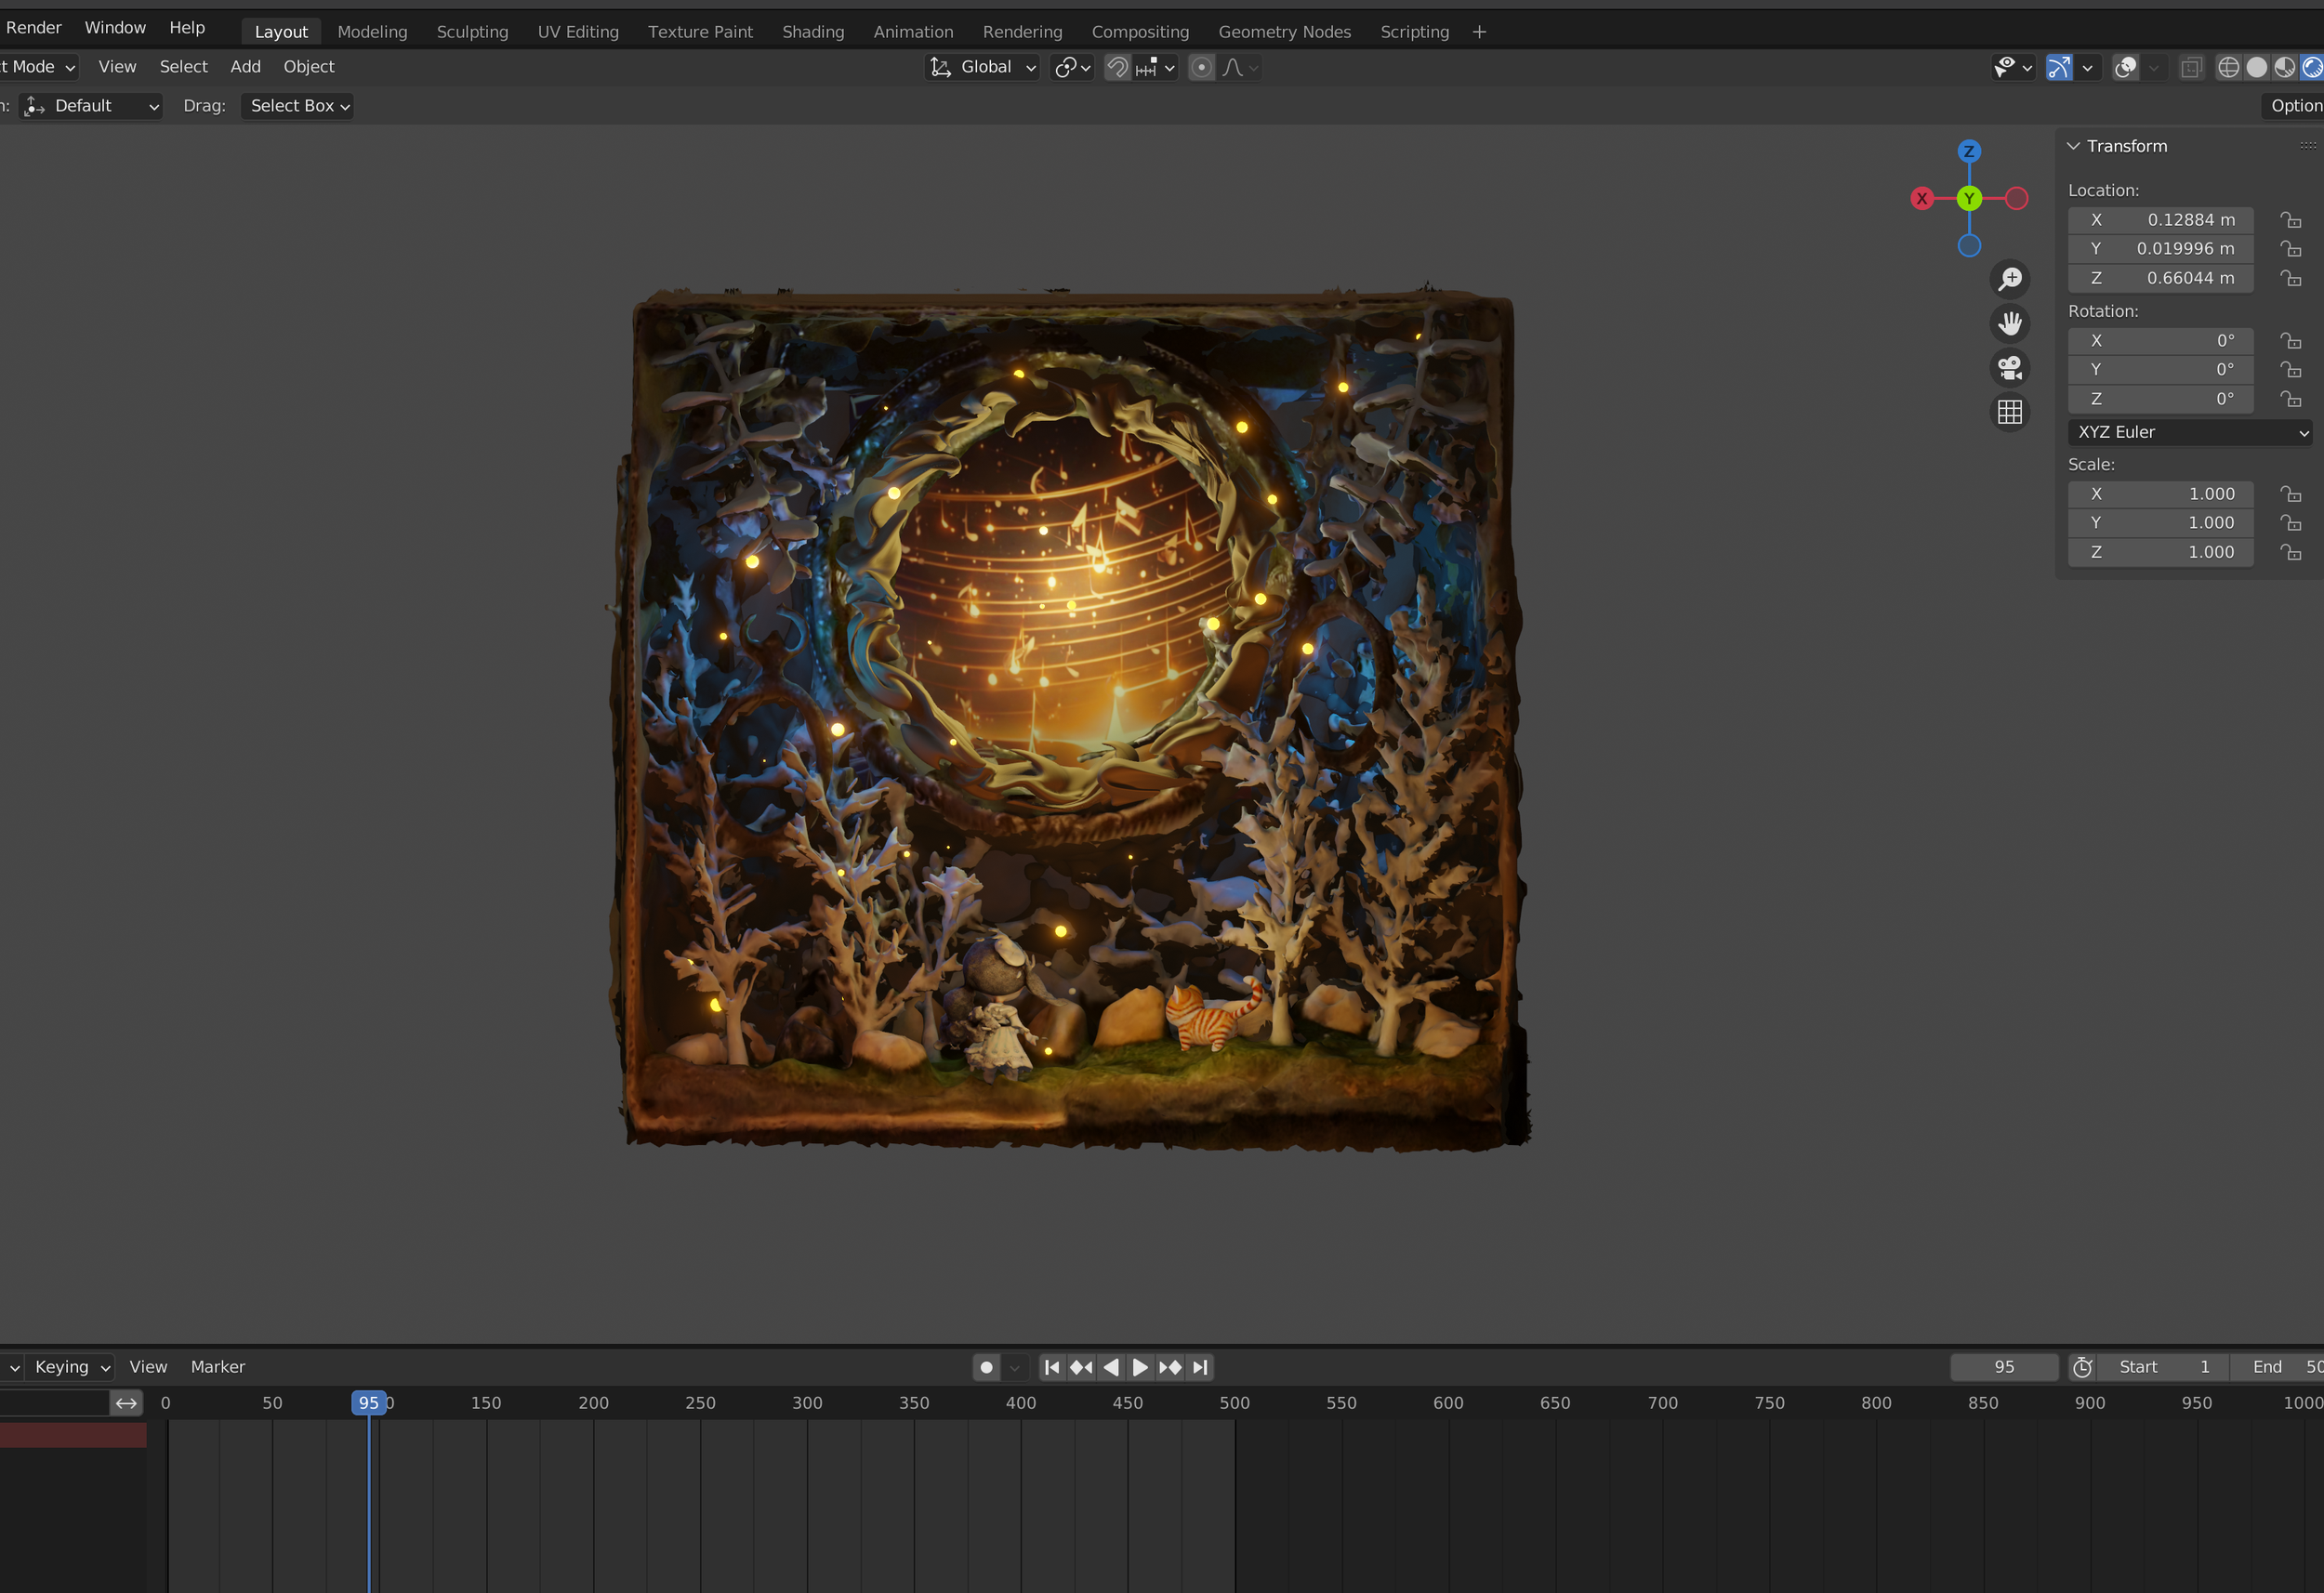Toggle X-ray mode
This screenshot has width=2324, height=1593.
2191,67
